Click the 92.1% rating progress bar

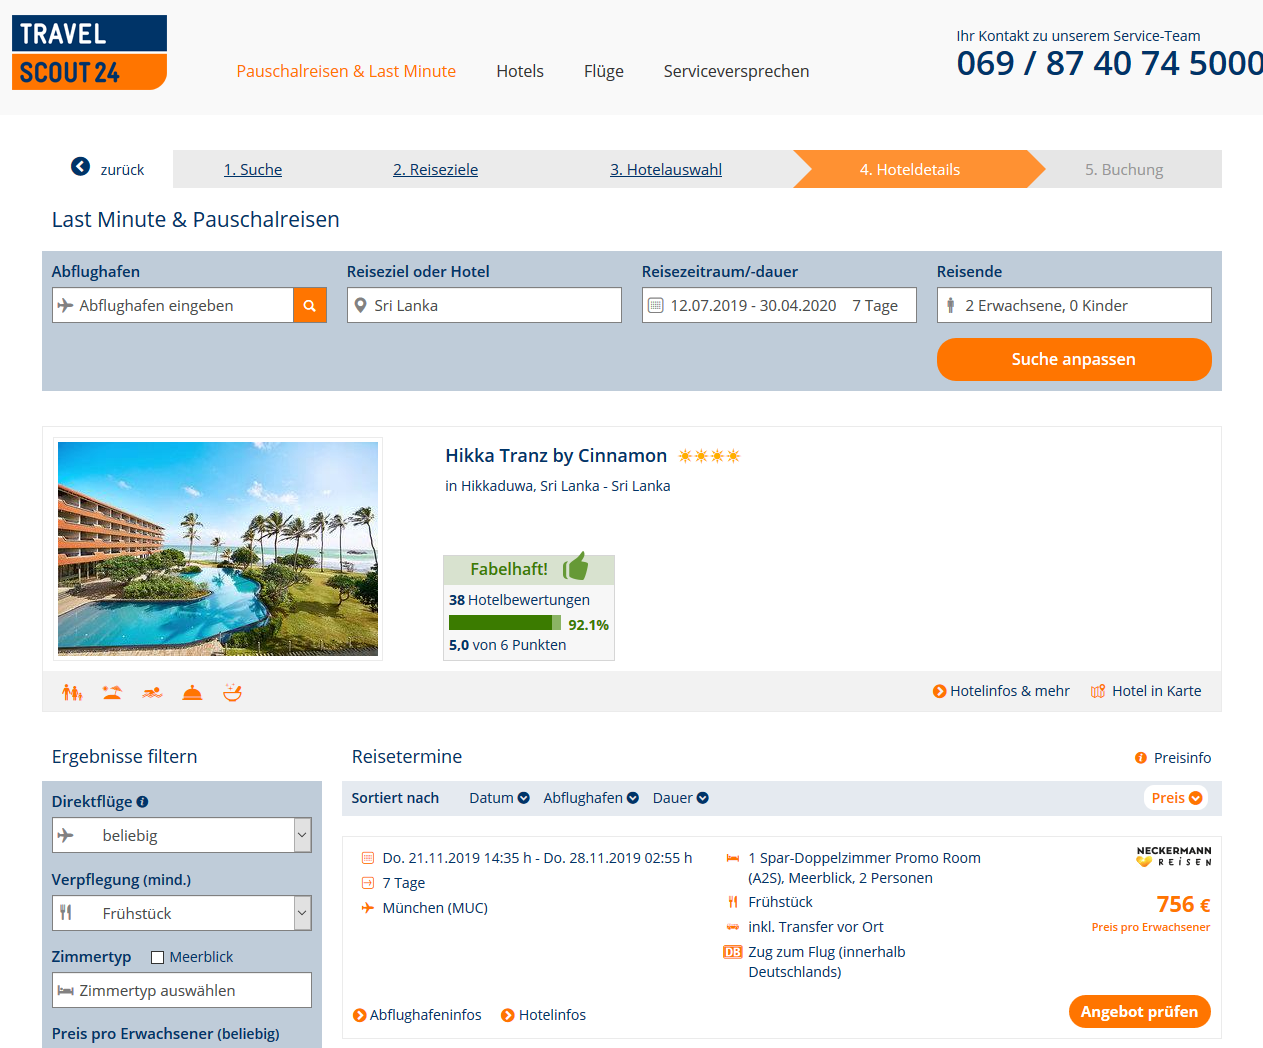click(505, 623)
